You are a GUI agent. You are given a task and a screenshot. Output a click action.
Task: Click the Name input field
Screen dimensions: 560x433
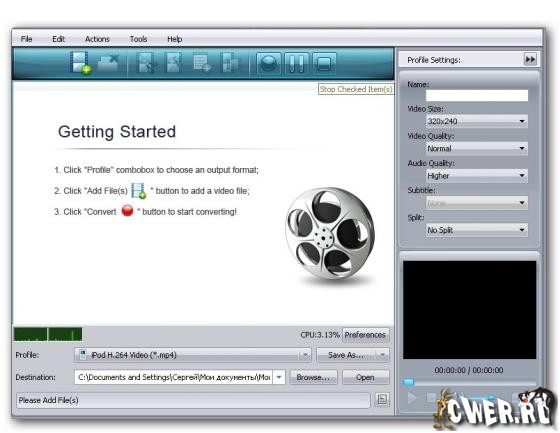click(477, 95)
